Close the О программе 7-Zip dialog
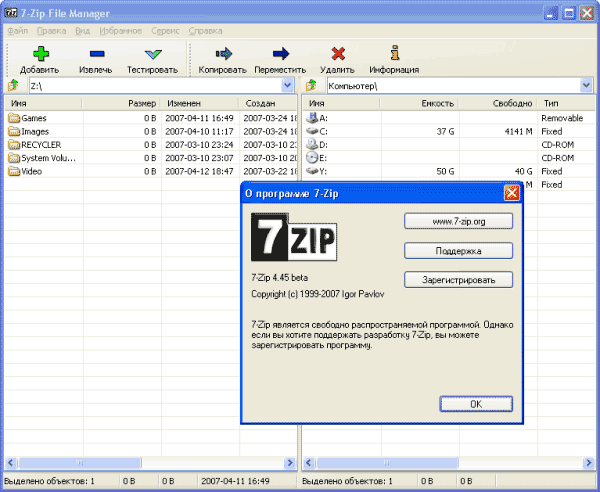Image resolution: width=600 pixels, height=492 pixels. pos(512,193)
